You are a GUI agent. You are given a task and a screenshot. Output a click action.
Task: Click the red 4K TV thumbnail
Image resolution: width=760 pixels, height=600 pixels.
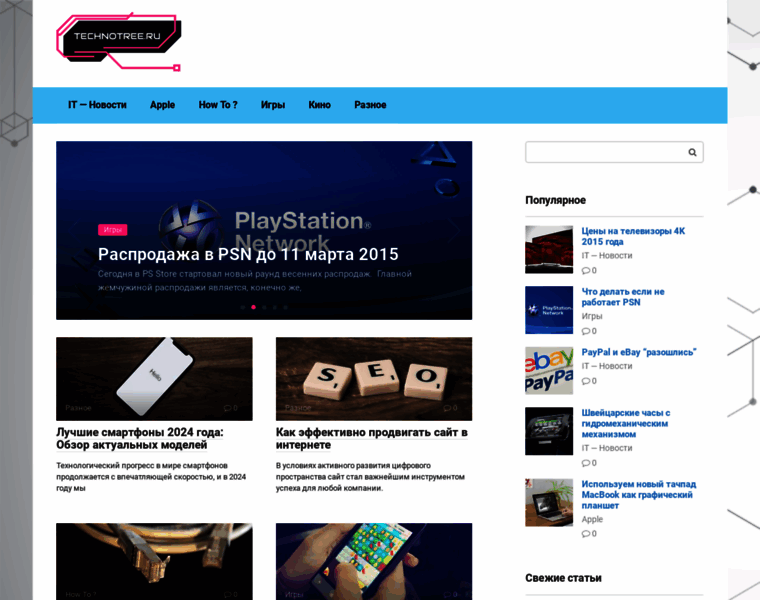(549, 250)
